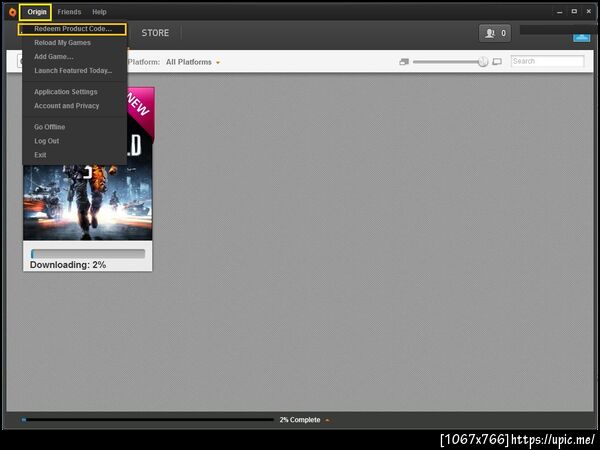Screen dimensions: 600x450
Task: Click the Downloading: 2% text
Action: point(68,265)
